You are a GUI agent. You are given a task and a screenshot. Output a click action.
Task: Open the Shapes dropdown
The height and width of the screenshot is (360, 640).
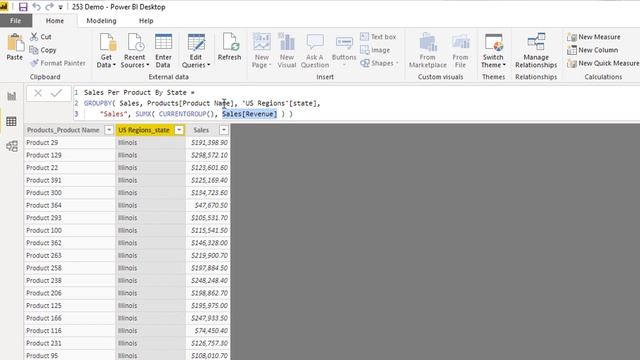(x=379, y=63)
